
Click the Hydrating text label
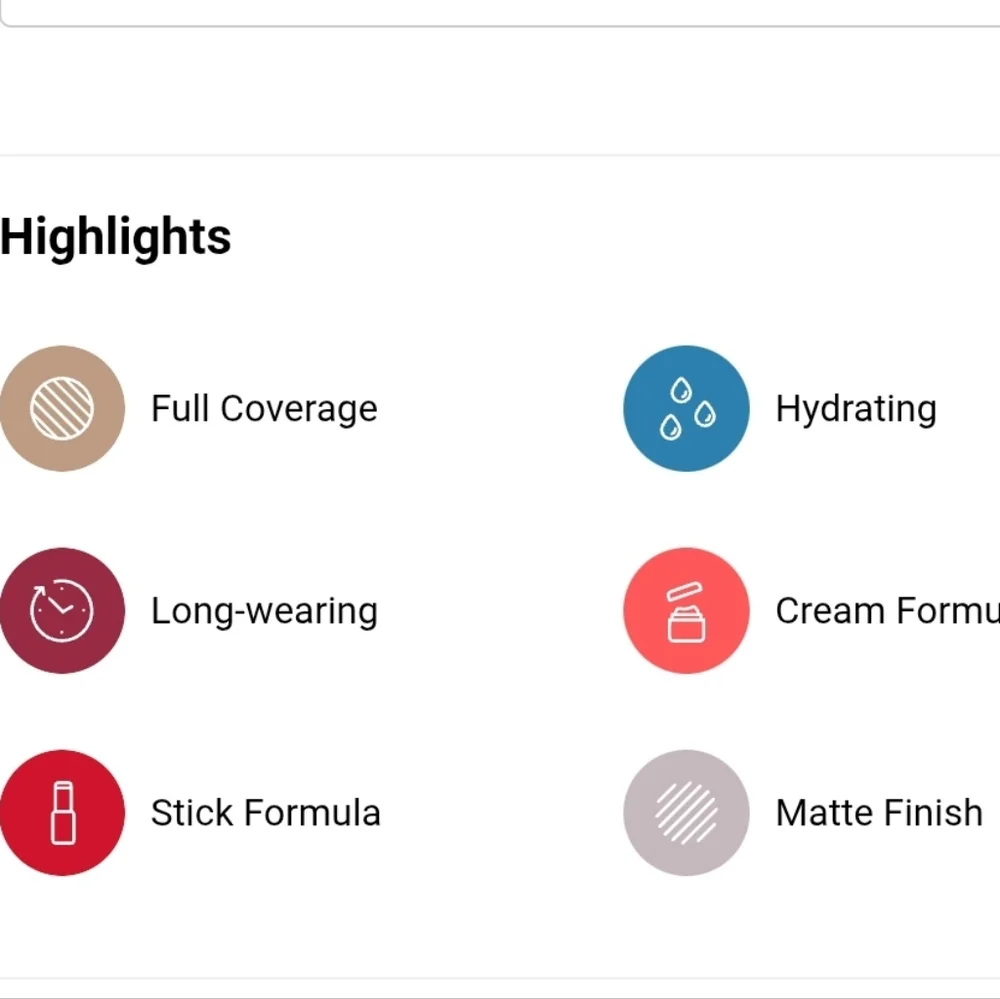[x=856, y=409]
